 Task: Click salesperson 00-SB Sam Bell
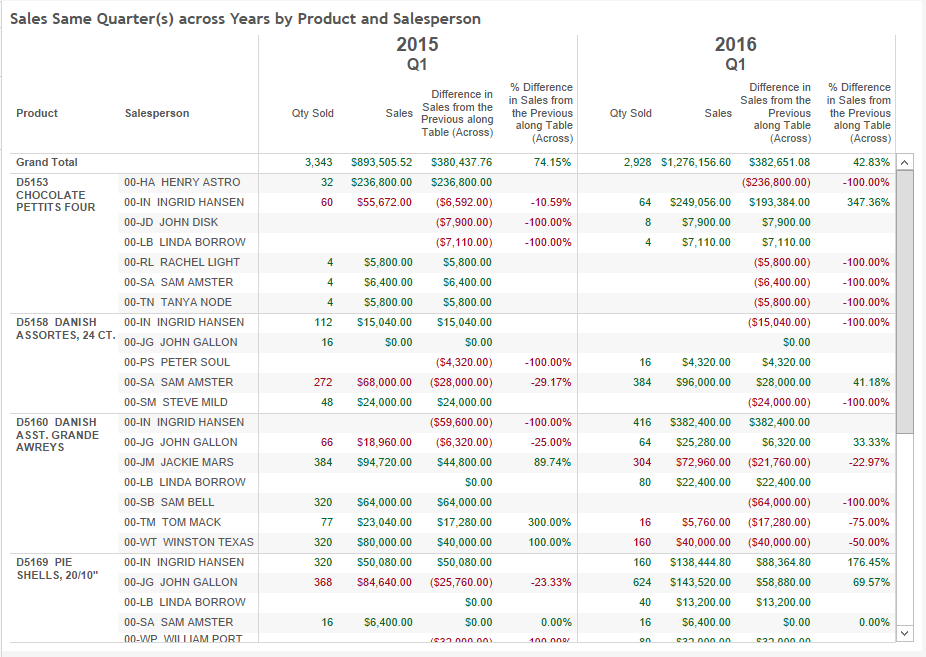[169, 502]
